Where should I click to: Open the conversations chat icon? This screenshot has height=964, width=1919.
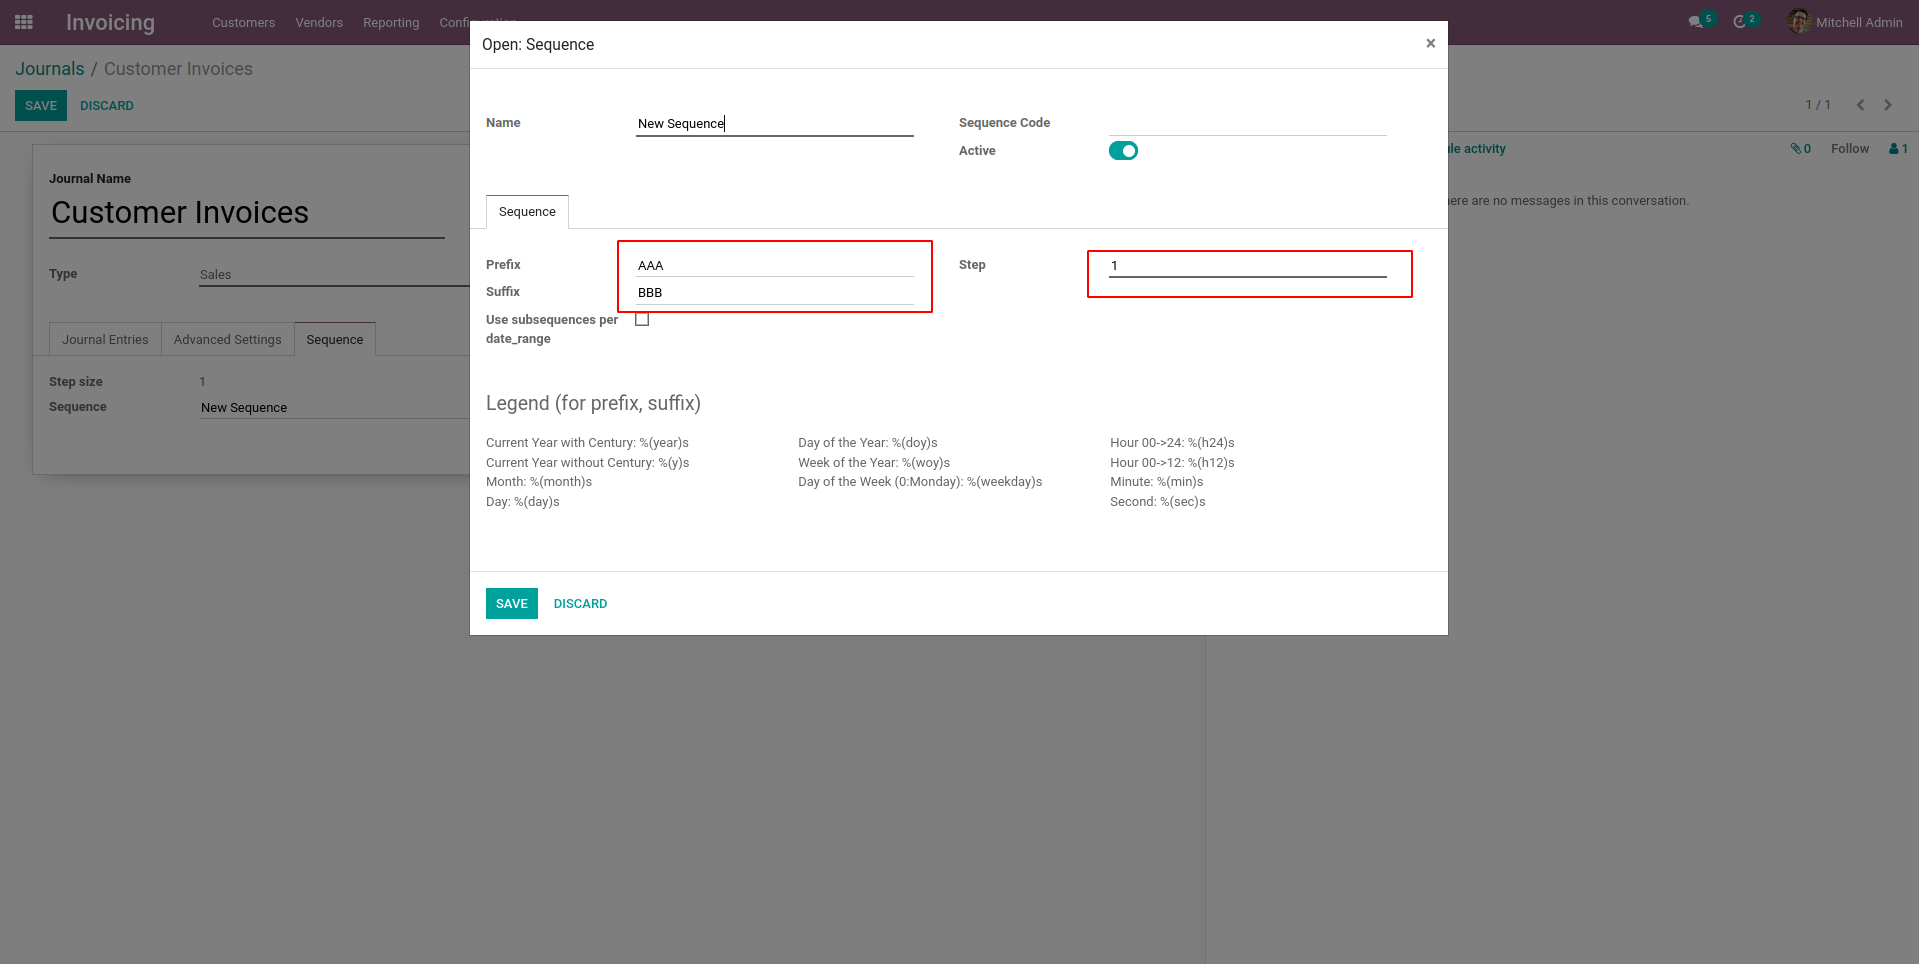click(1696, 22)
